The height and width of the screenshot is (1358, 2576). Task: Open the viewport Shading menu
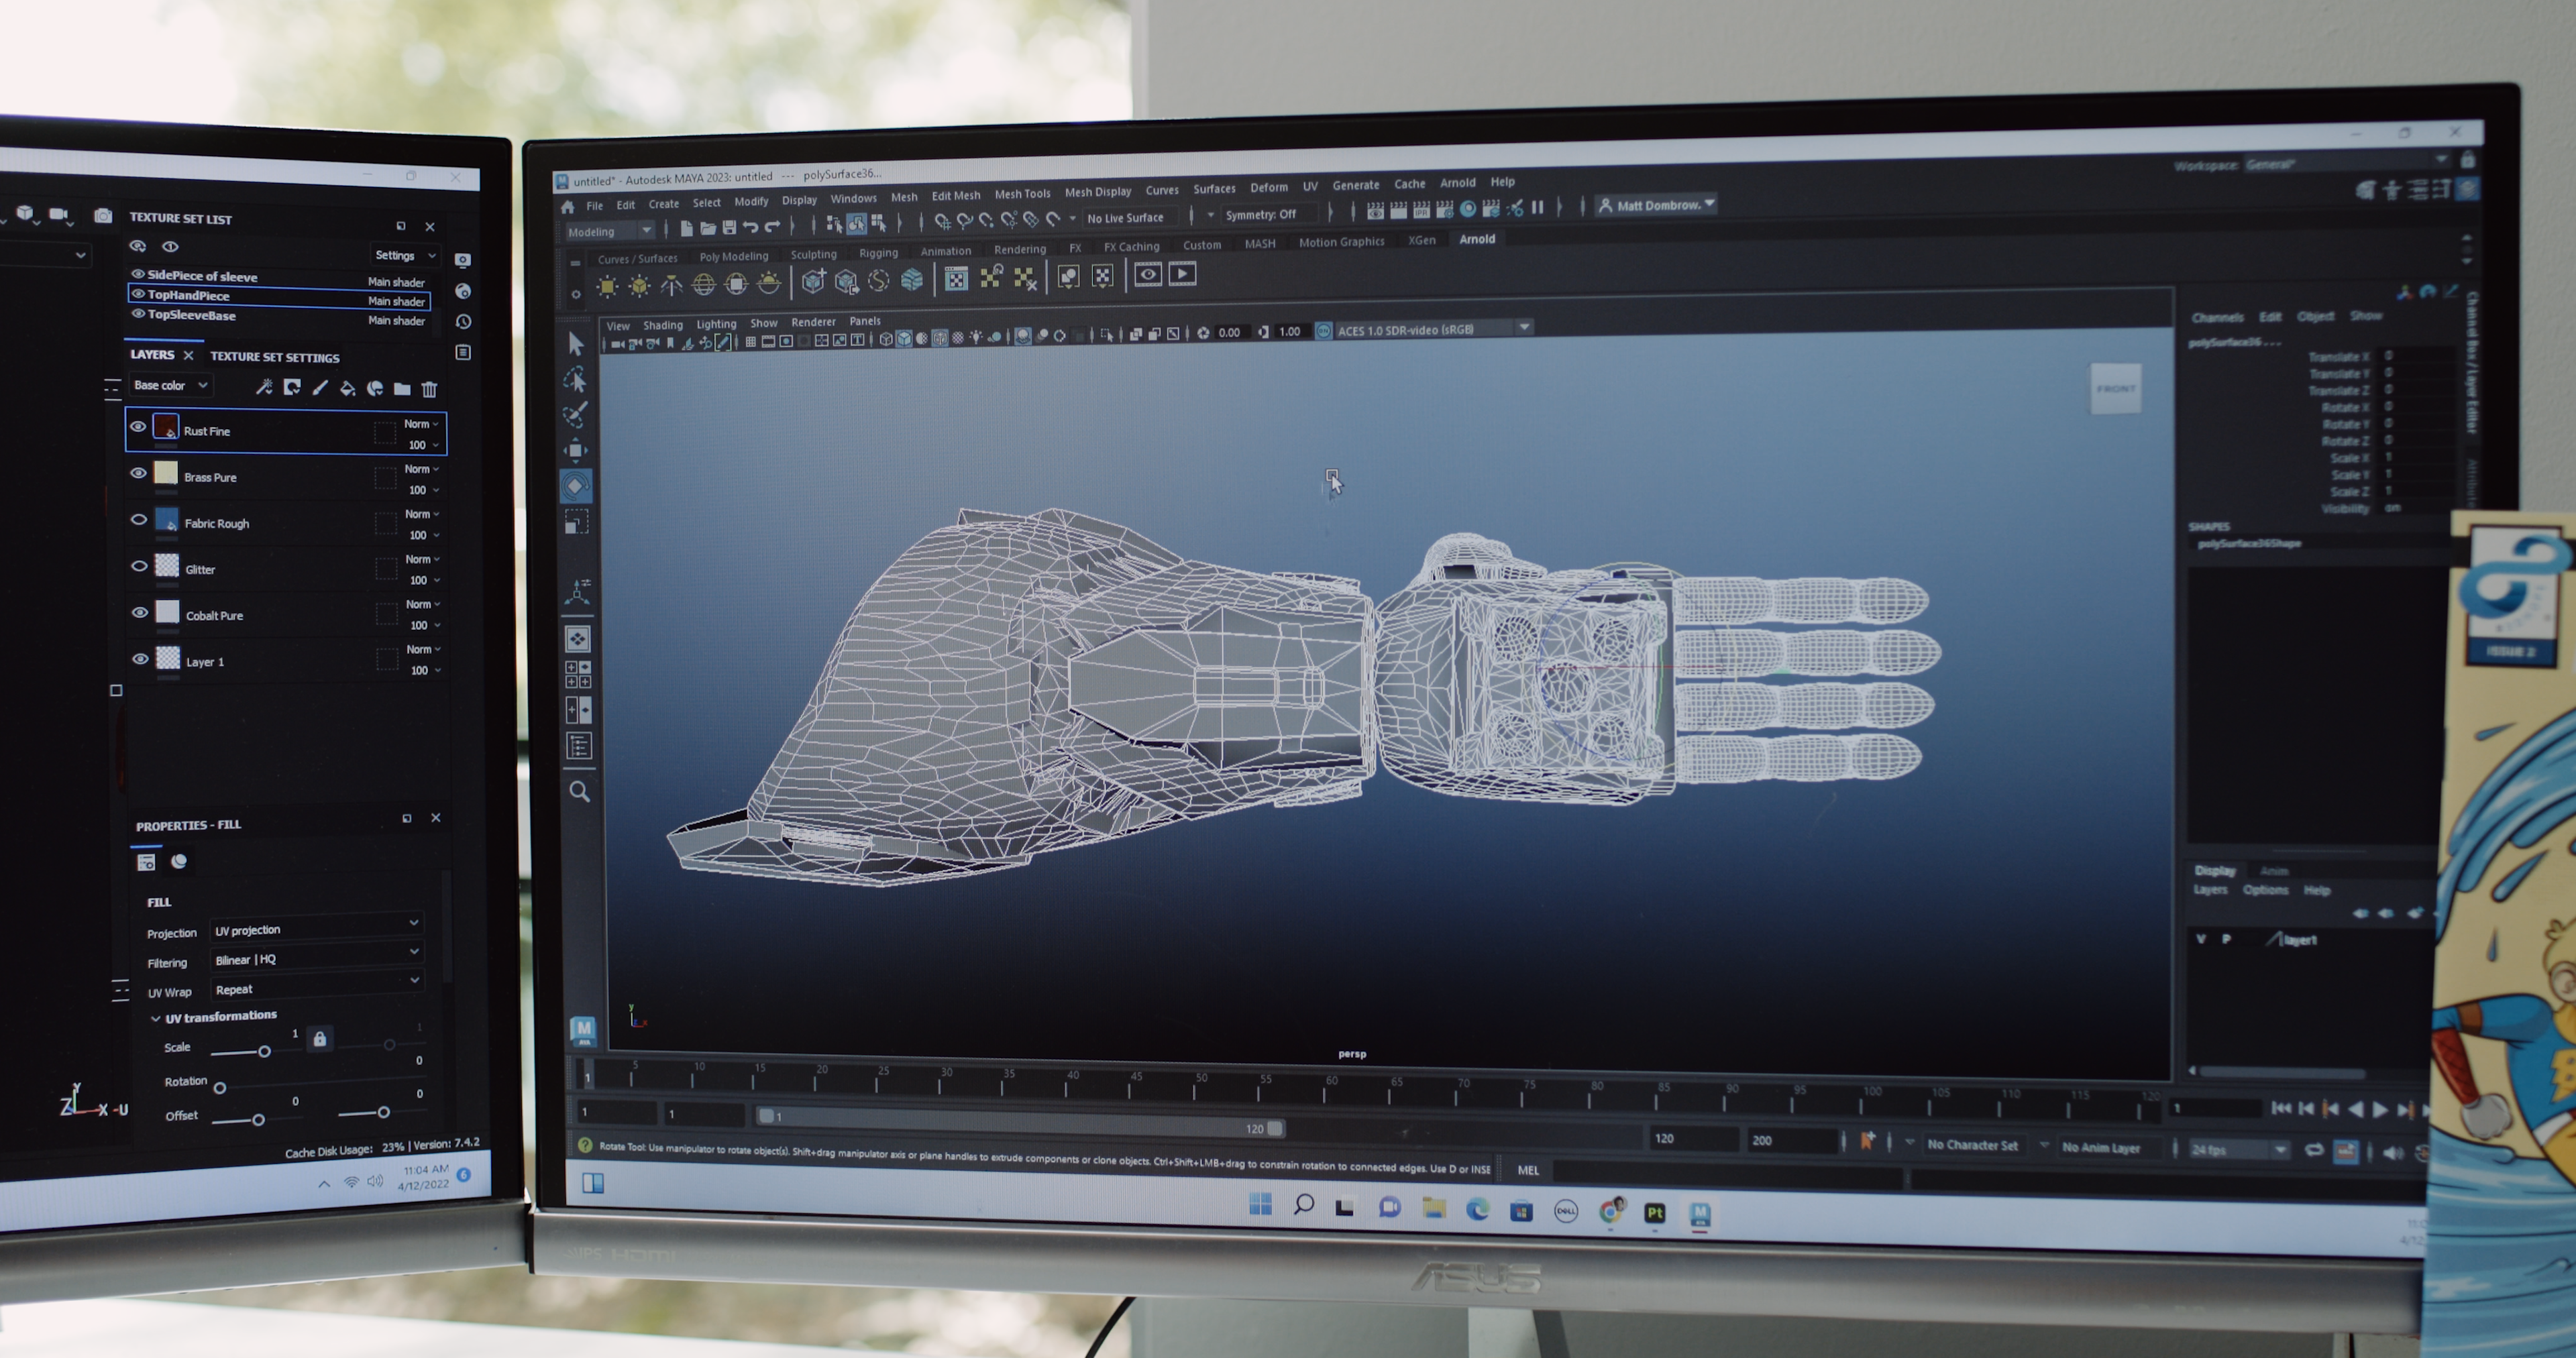point(662,325)
